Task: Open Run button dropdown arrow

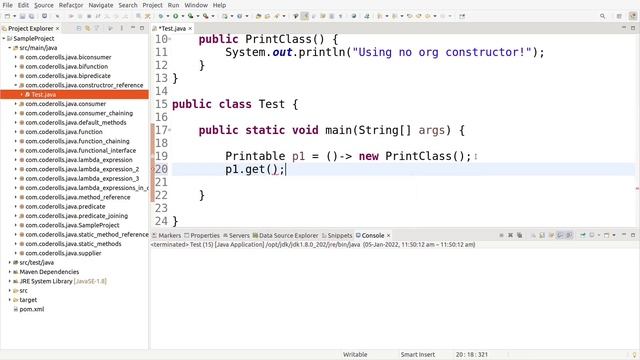Action: click(x=182, y=16)
